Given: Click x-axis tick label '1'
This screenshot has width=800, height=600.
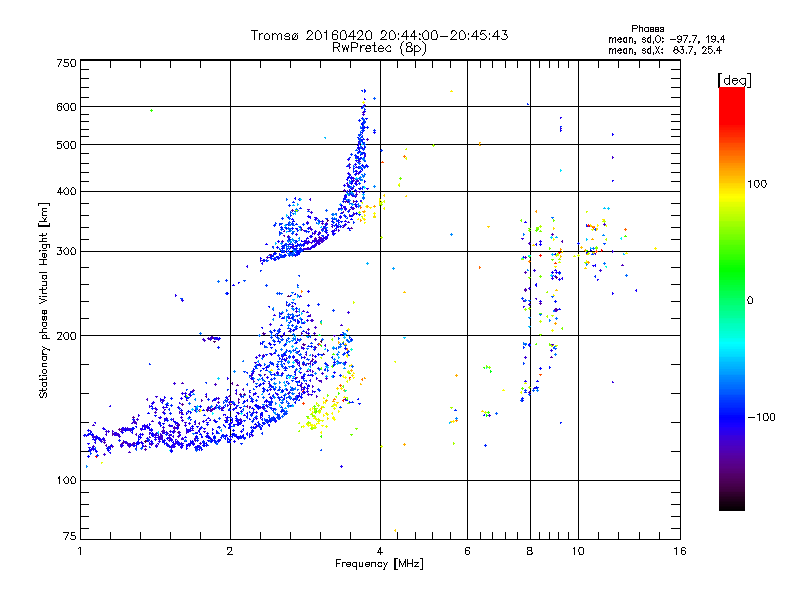Looking at the screenshot, I should [x=80, y=551].
